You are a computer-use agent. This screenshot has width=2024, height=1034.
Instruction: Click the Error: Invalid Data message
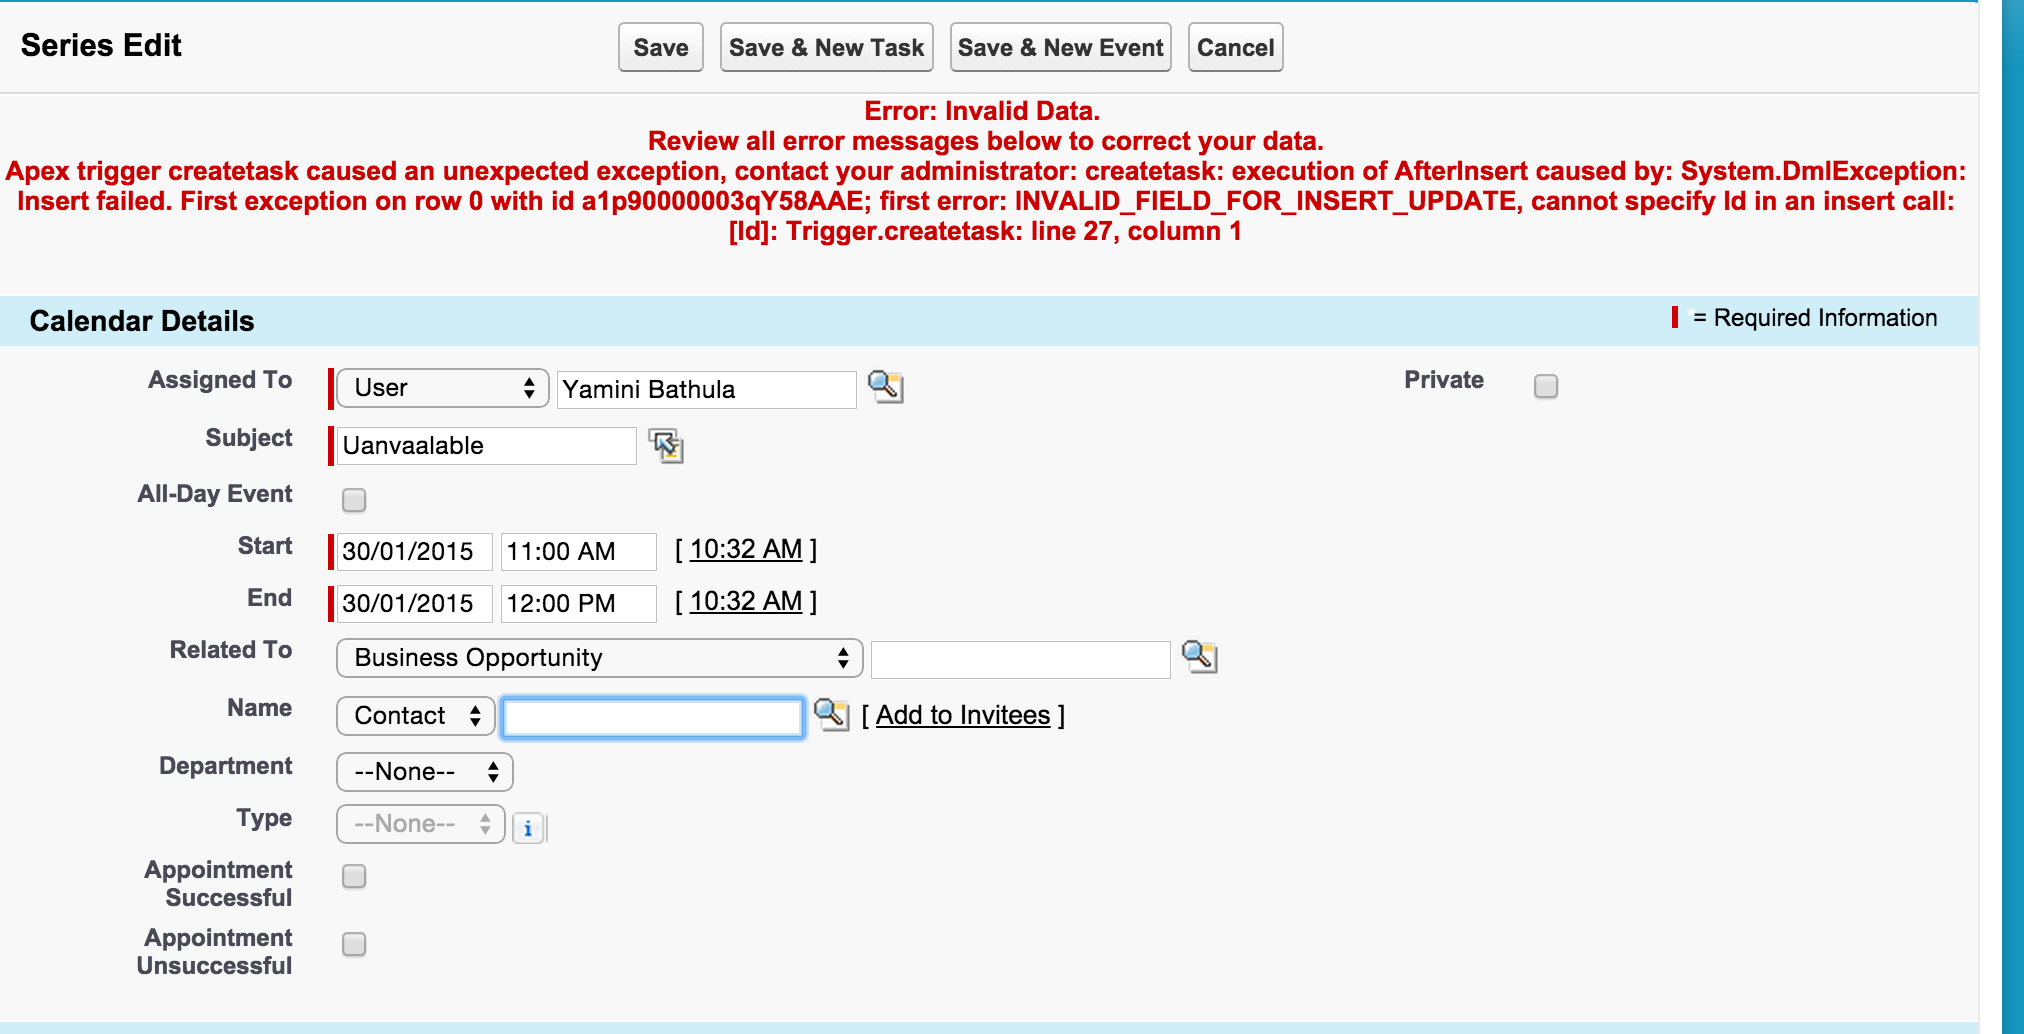(982, 111)
